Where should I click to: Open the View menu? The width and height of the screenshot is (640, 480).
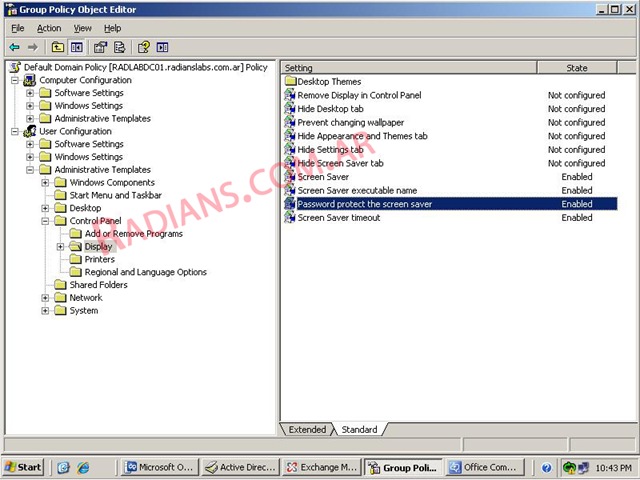pos(82,28)
